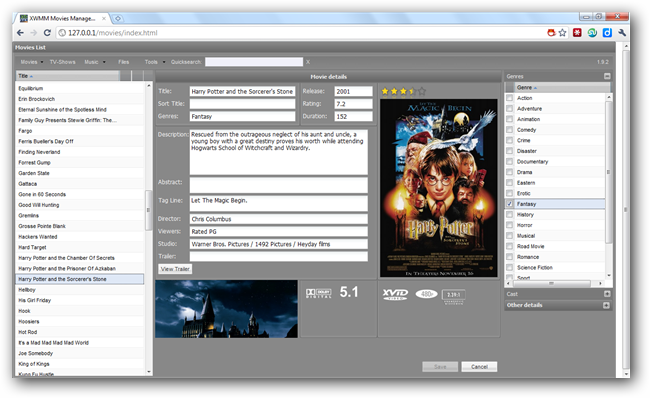This screenshot has height=398, width=650.
Task: Click the green circular extension icon
Action: coord(592,33)
